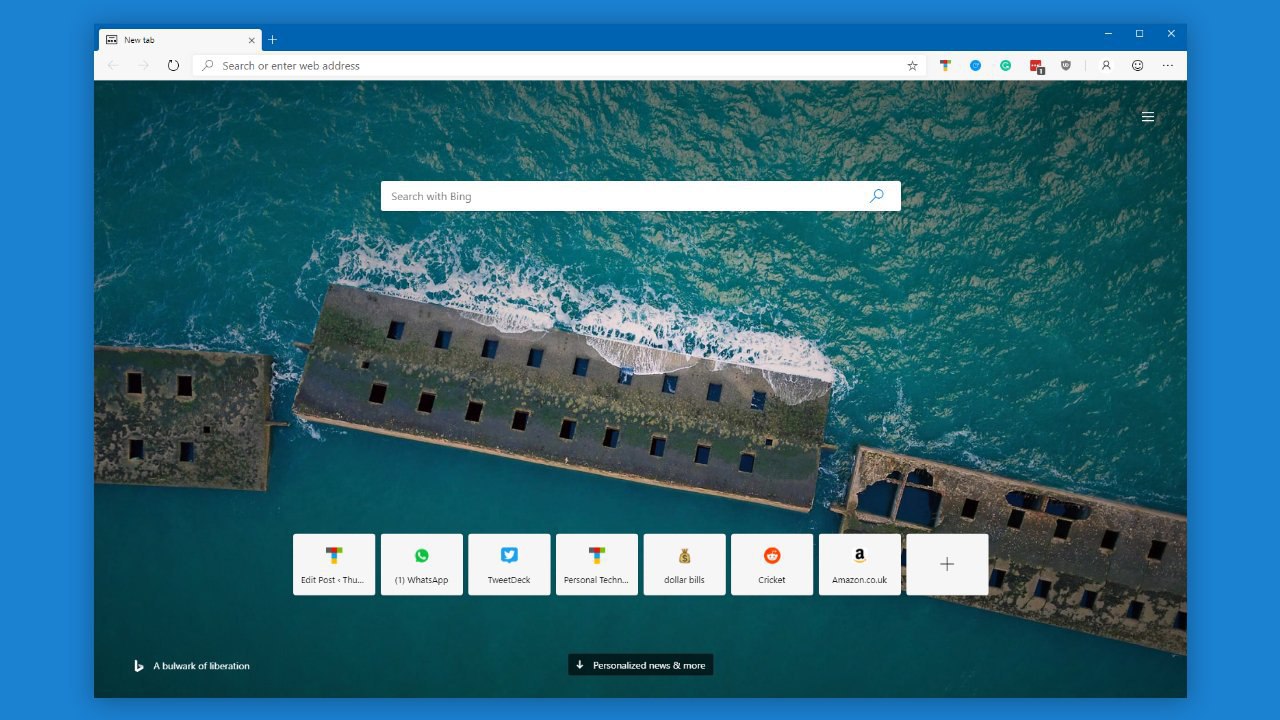Viewport: 1280px width, 720px height.
Task: Click the browser refresh button
Action: pos(173,66)
